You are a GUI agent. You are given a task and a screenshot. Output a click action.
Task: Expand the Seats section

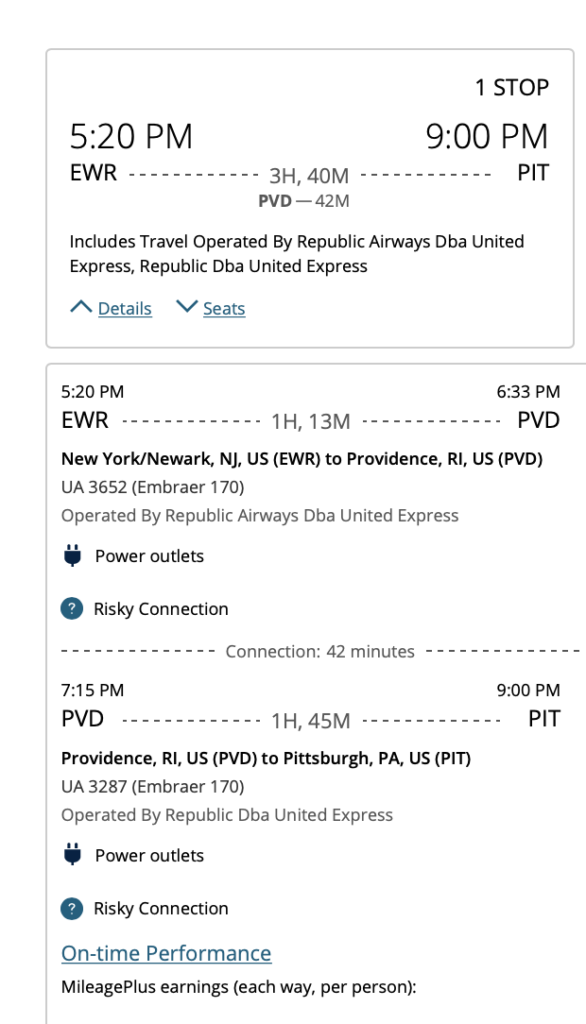220,308
